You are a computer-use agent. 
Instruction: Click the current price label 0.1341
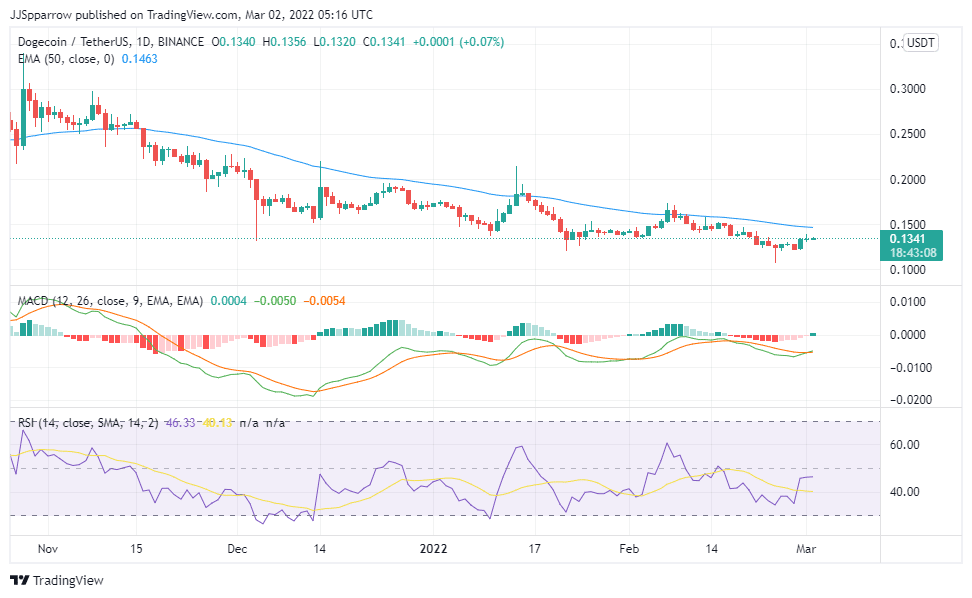pyautogui.click(x=915, y=238)
